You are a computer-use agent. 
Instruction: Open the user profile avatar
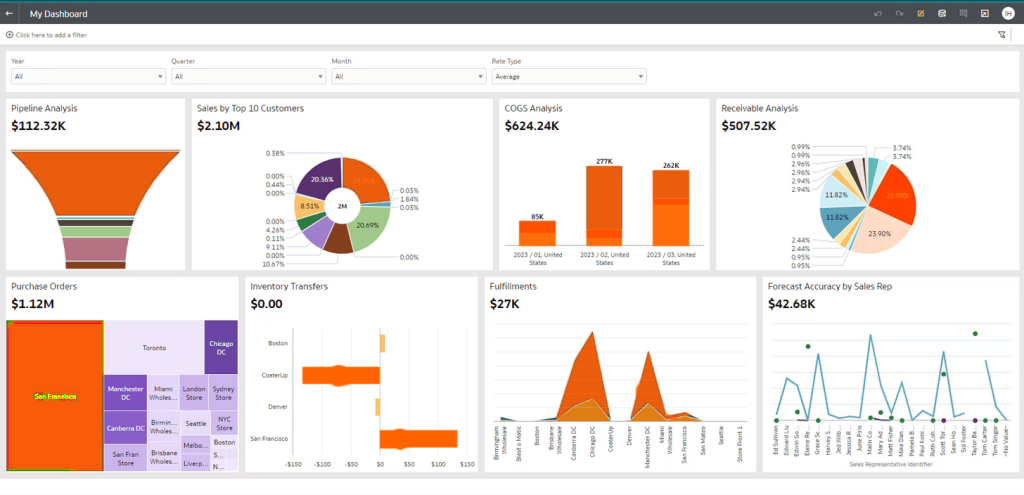point(1008,14)
